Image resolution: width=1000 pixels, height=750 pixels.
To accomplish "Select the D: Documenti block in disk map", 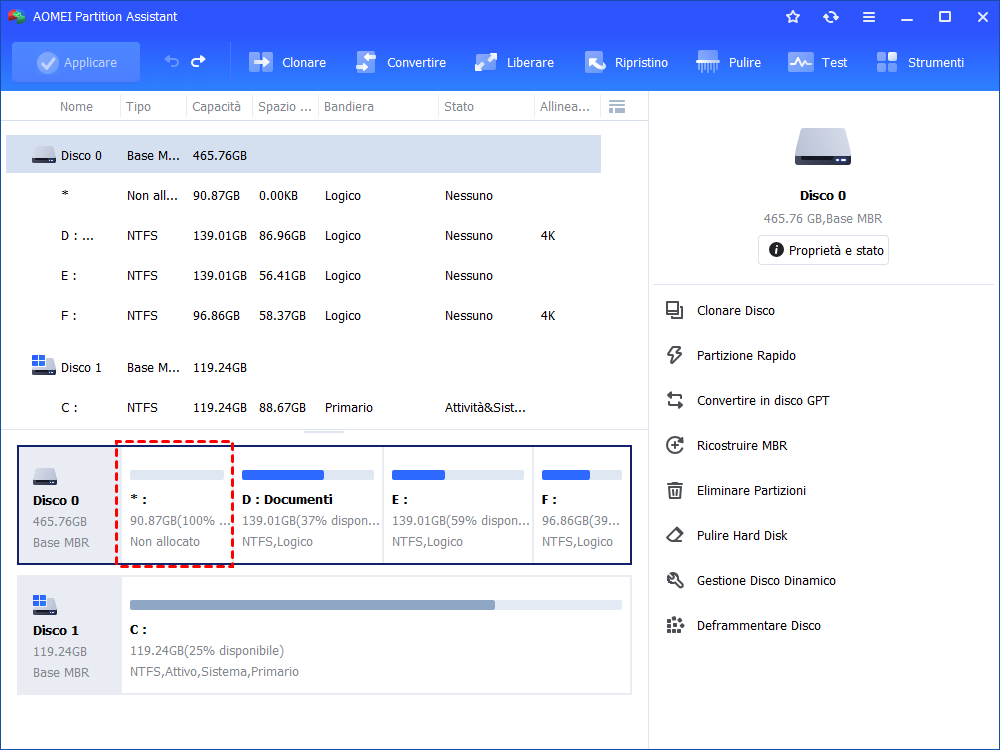I will 308,504.
